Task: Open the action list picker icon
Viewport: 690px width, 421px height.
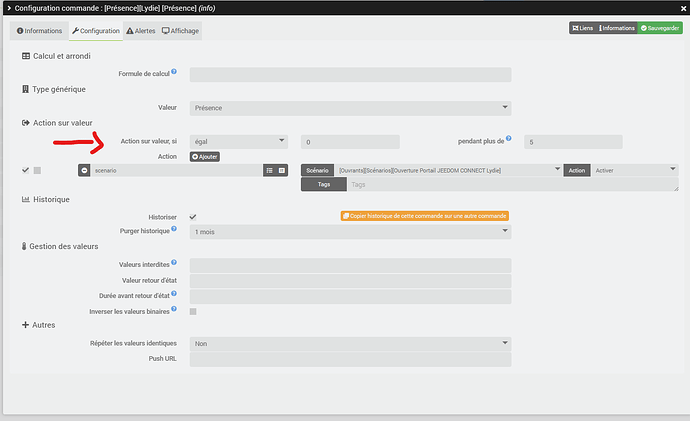Action: pos(269,171)
